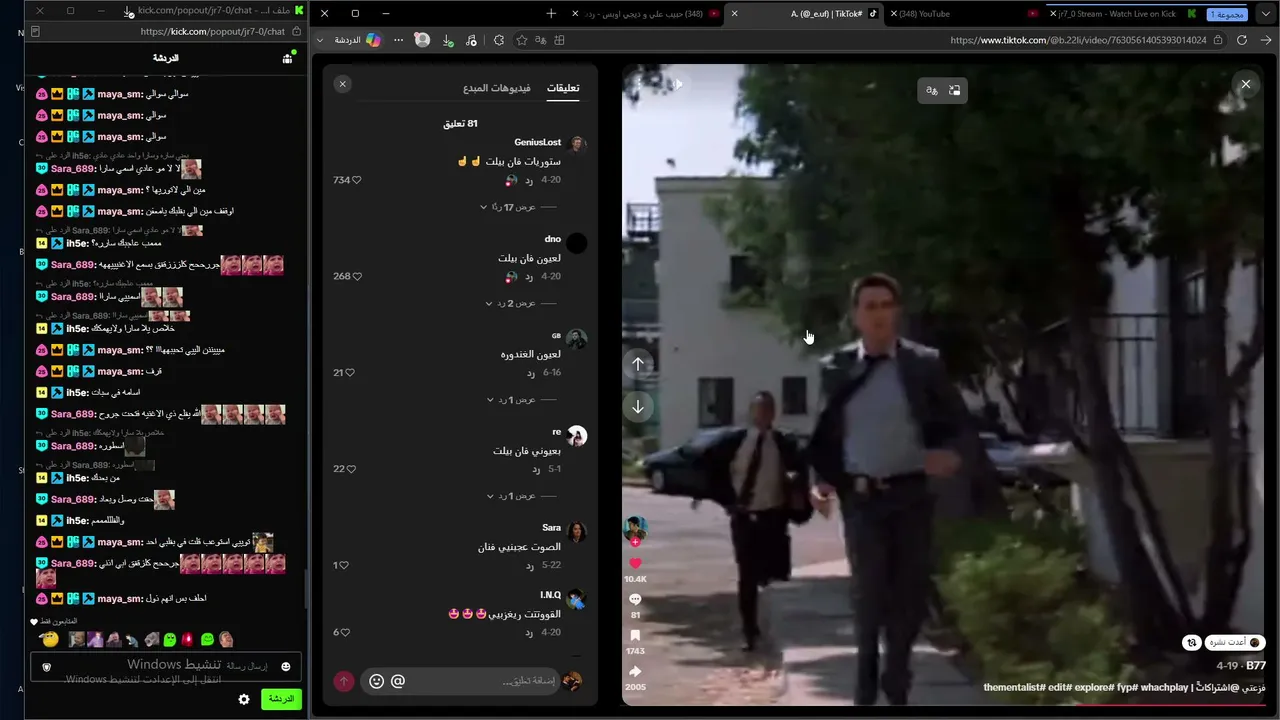Go to the next TikTok video
The width and height of the screenshot is (1280, 720).
pos(638,407)
